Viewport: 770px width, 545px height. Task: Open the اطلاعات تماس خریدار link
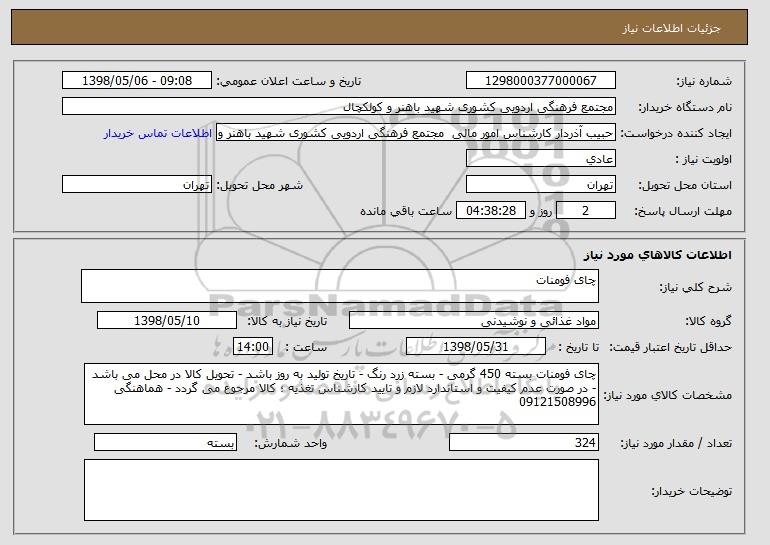tap(158, 133)
